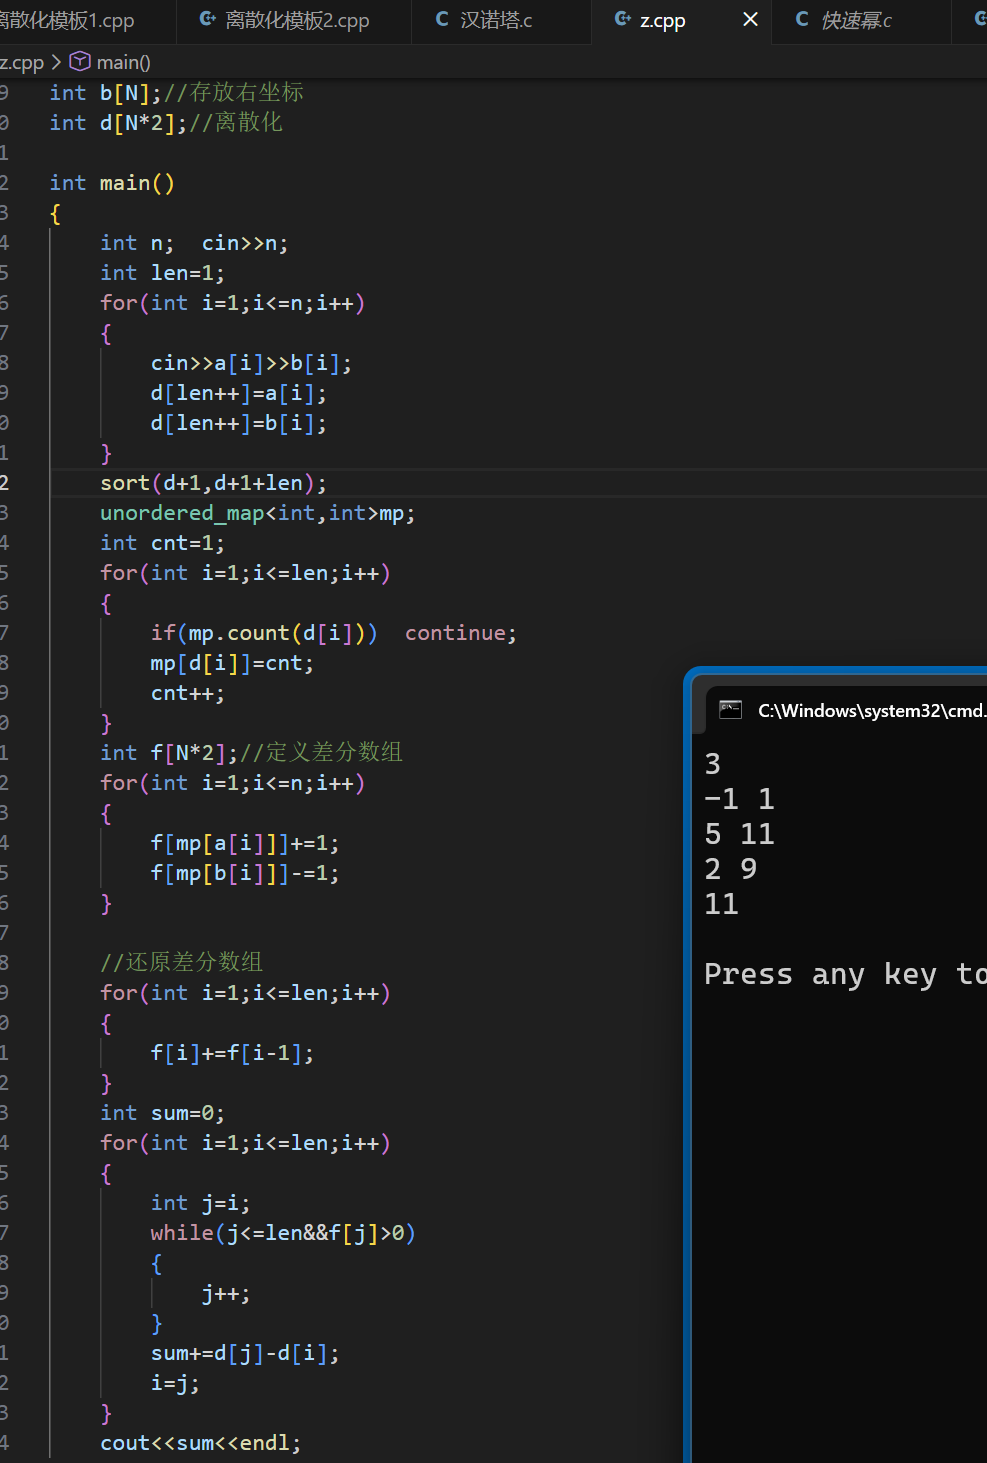
Task: Click the cube symbol icon in breadcrumb
Action: tap(80, 62)
